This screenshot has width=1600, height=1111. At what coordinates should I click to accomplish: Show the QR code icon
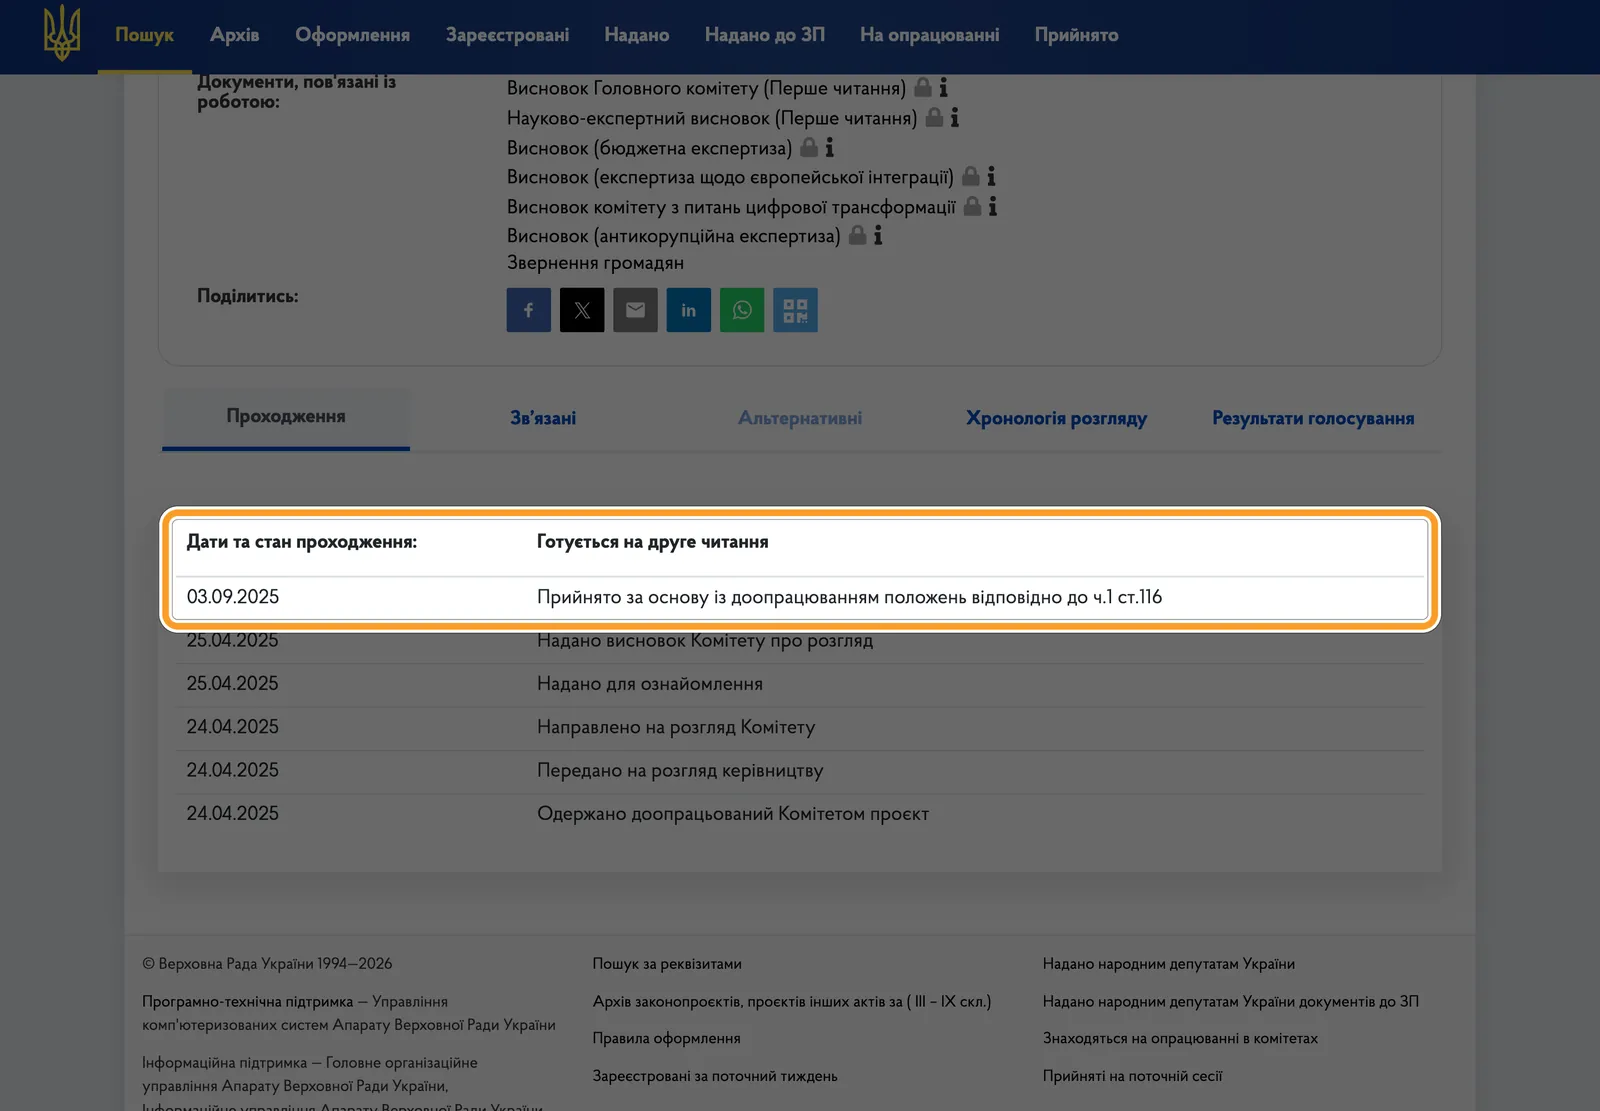tap(795, 310)
